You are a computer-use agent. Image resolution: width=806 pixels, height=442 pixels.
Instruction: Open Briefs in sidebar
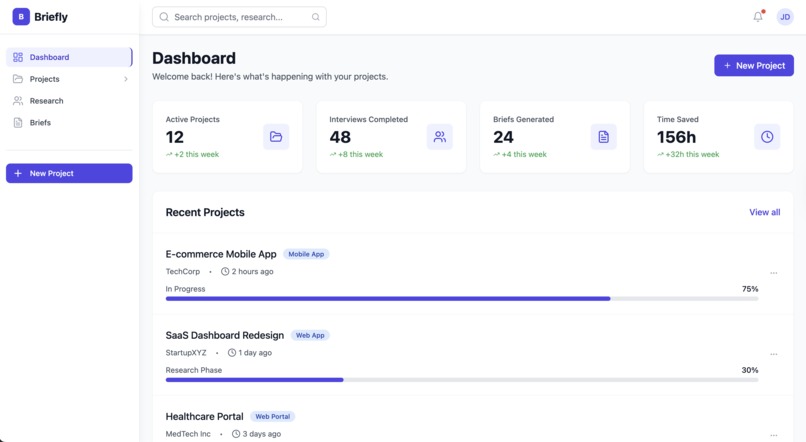click(x=69, y=122)
